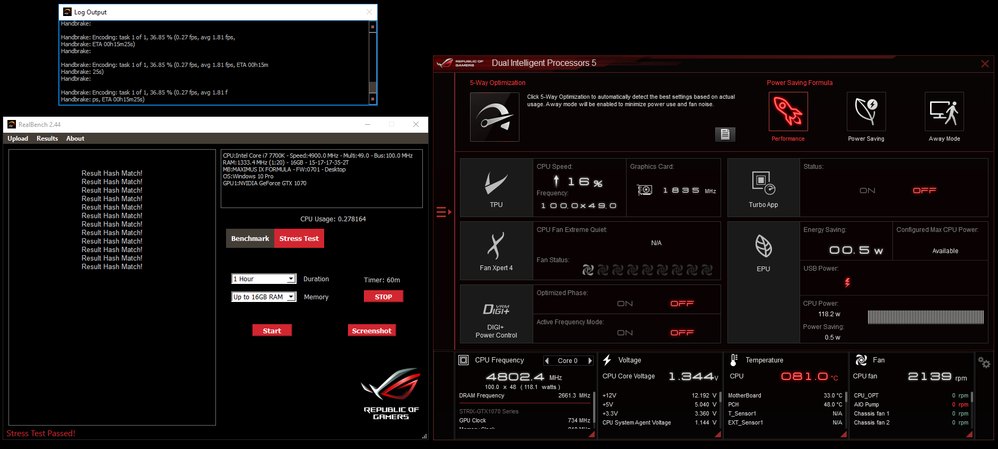Viewport: 998px width, 449px height.
Task: Expand the left side menu arrow
Action: (443, 212)
